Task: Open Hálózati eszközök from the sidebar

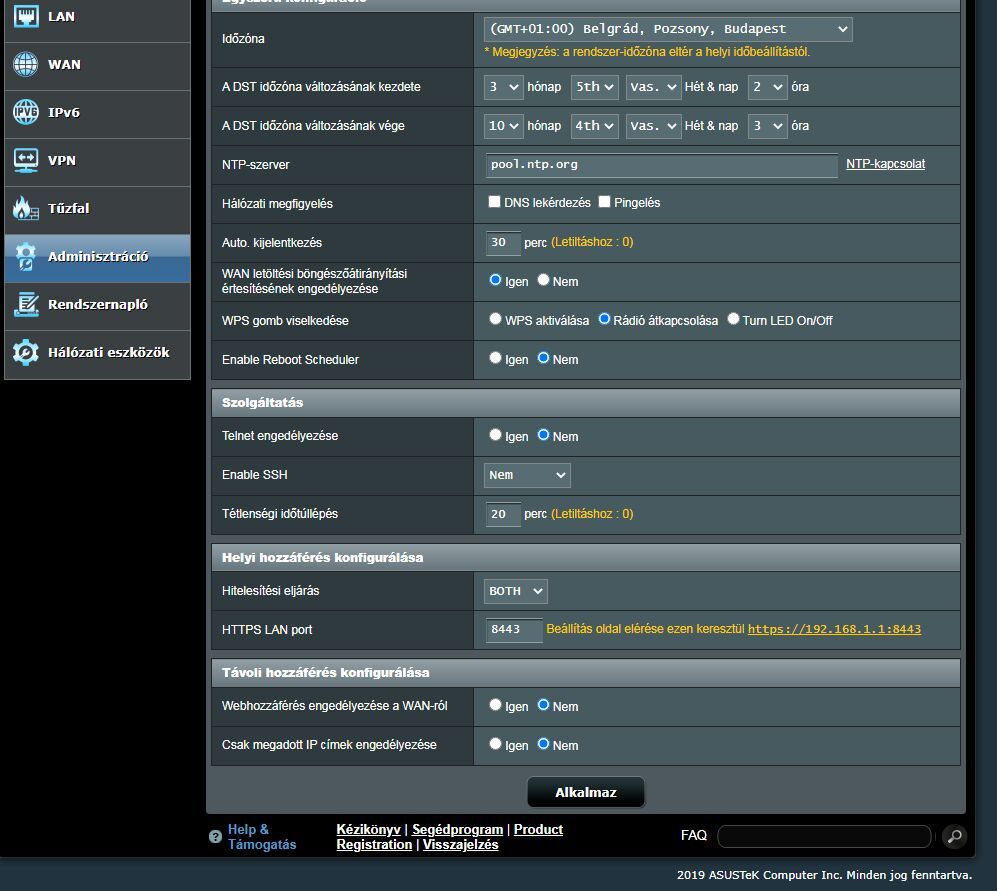Action: 97,354
